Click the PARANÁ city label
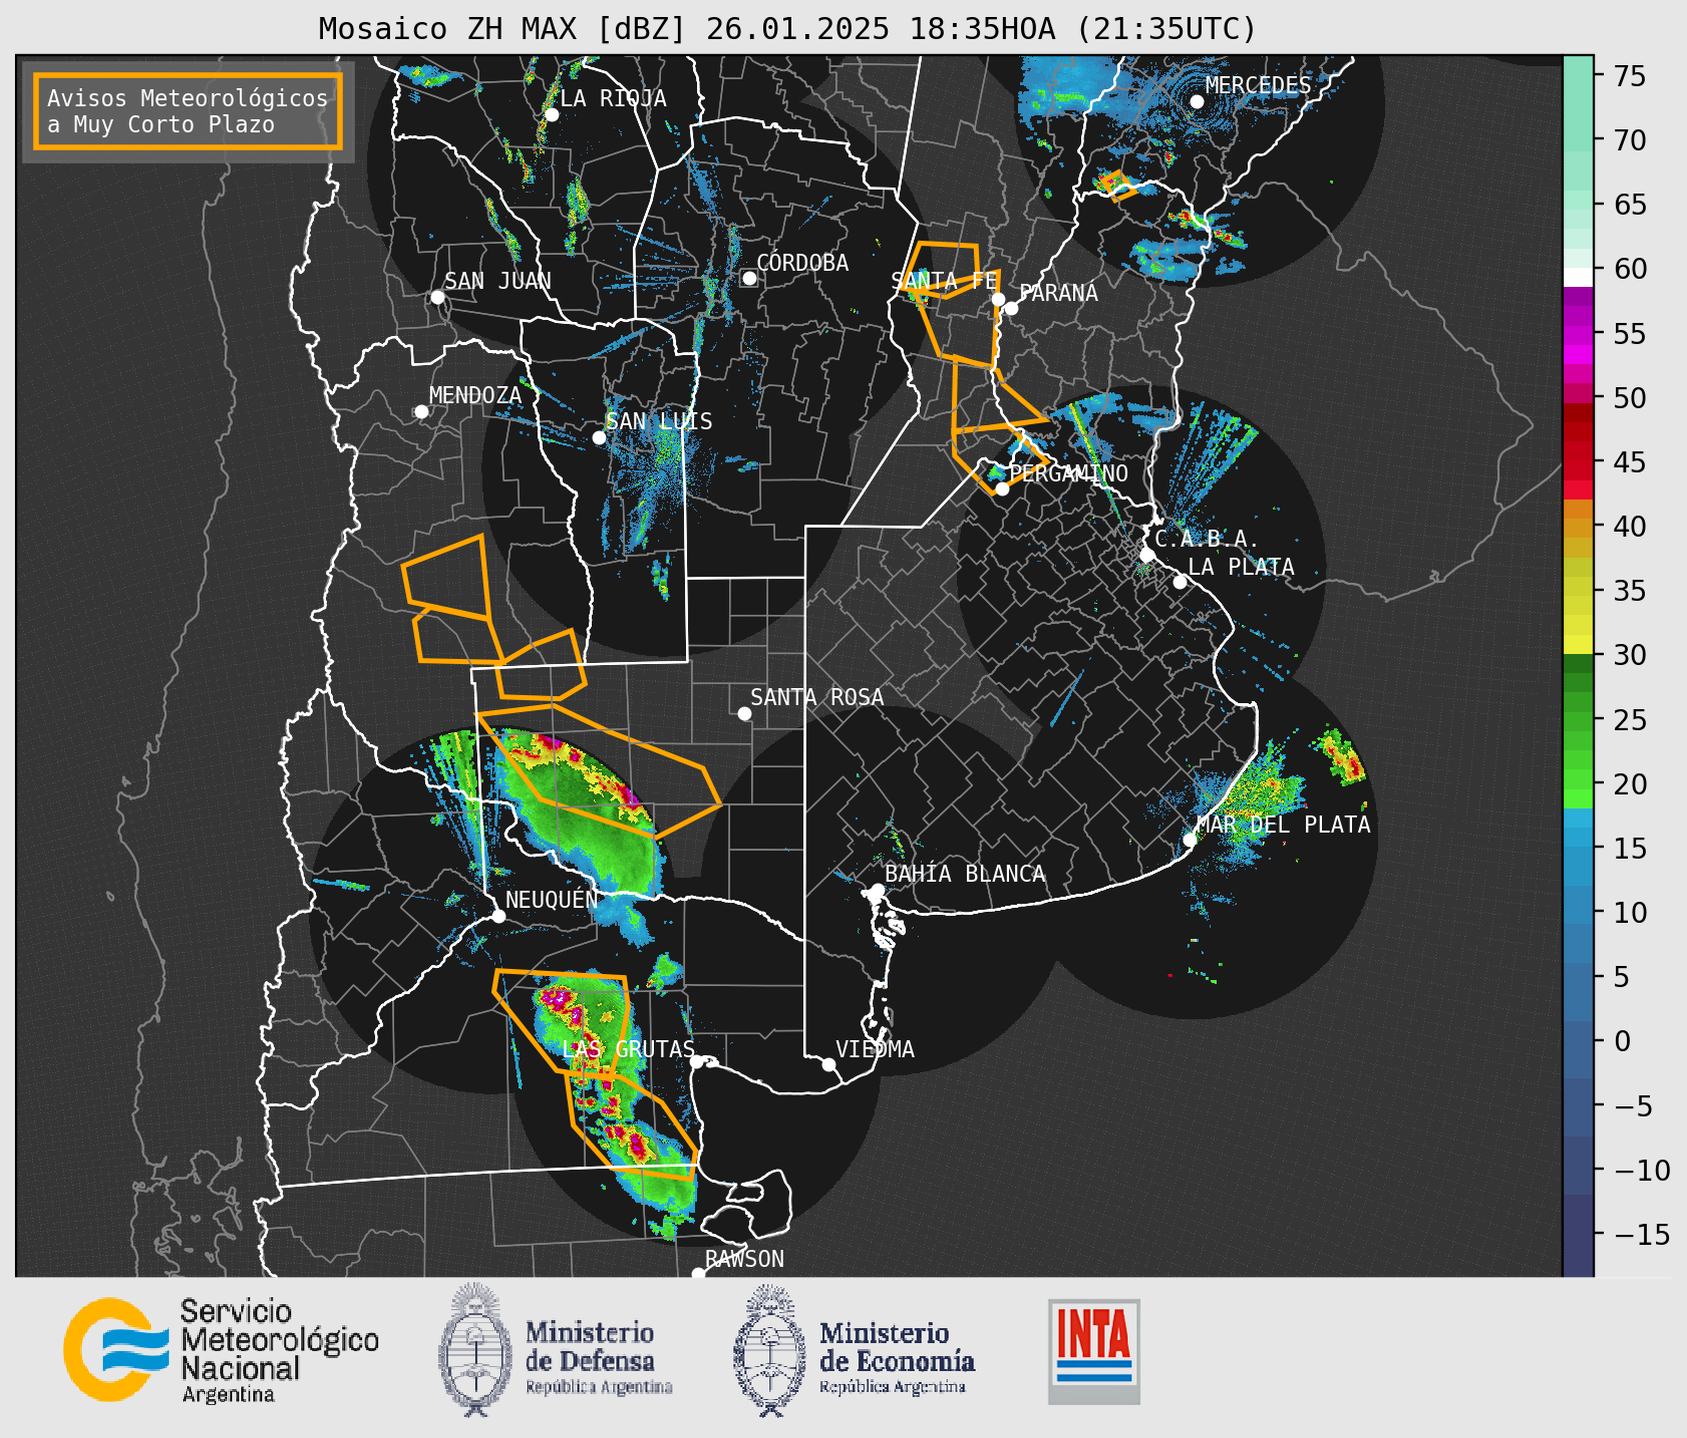The width and height of the screenshot is (1687, 1438). coord(1058,292)
